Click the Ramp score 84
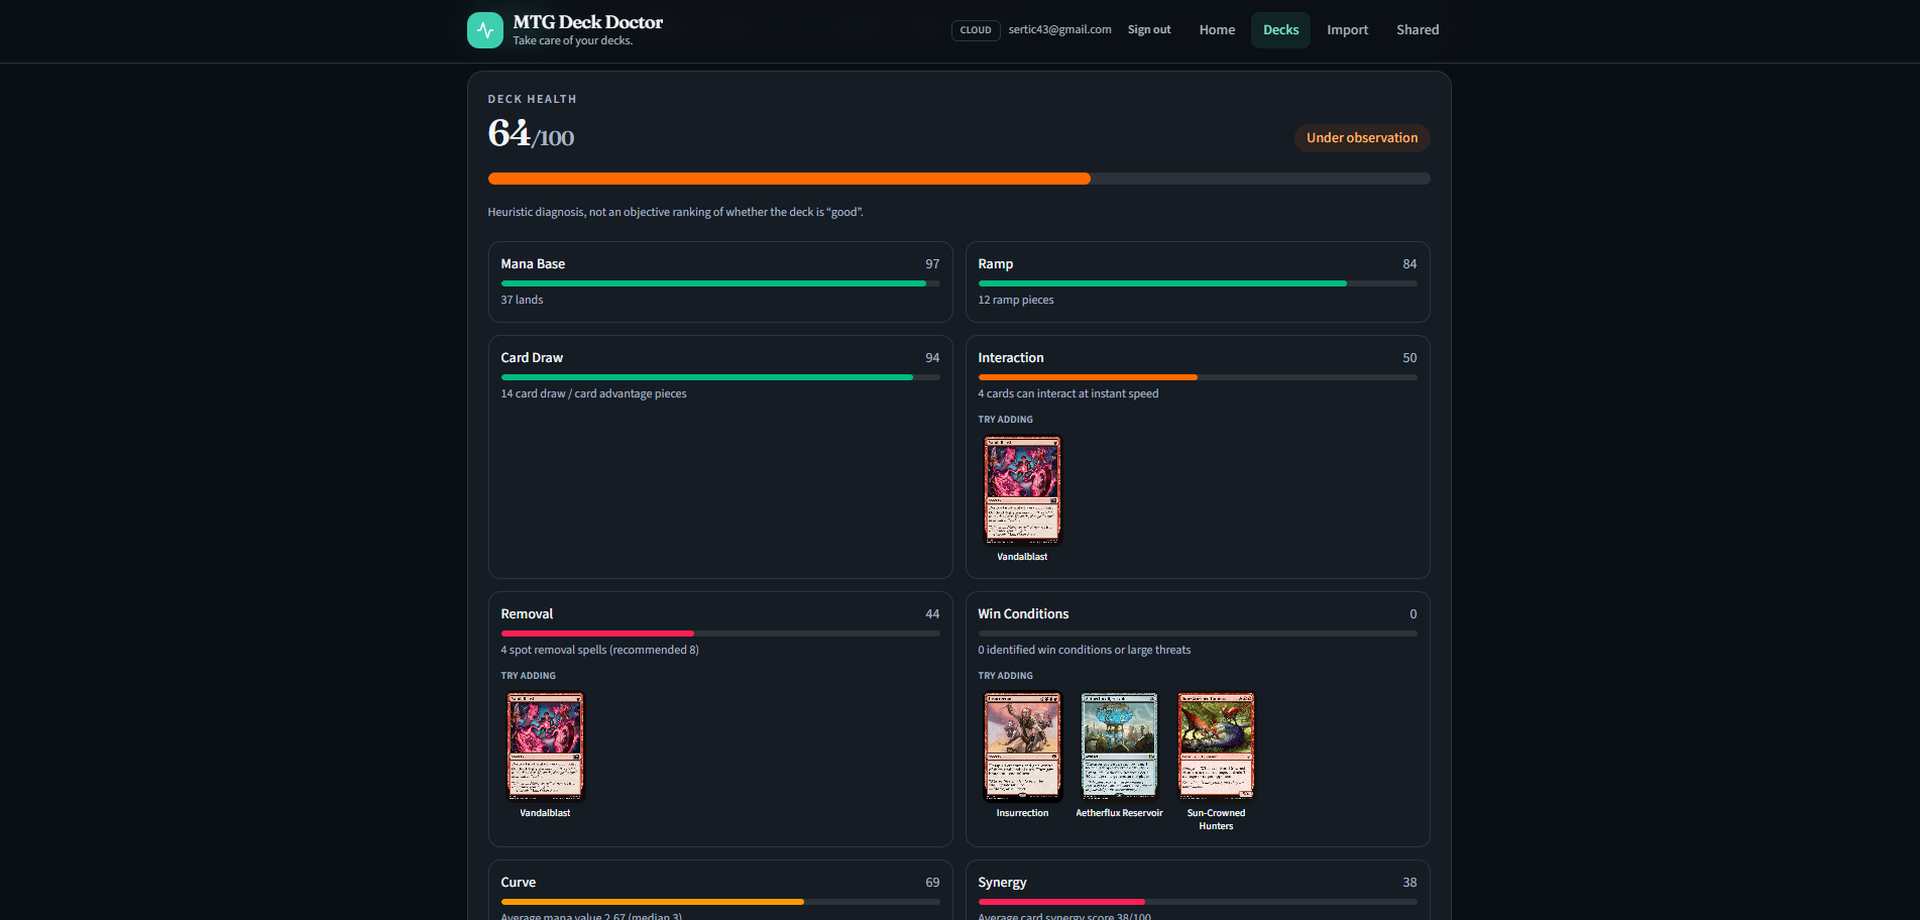 click(x=1409, y=264)
